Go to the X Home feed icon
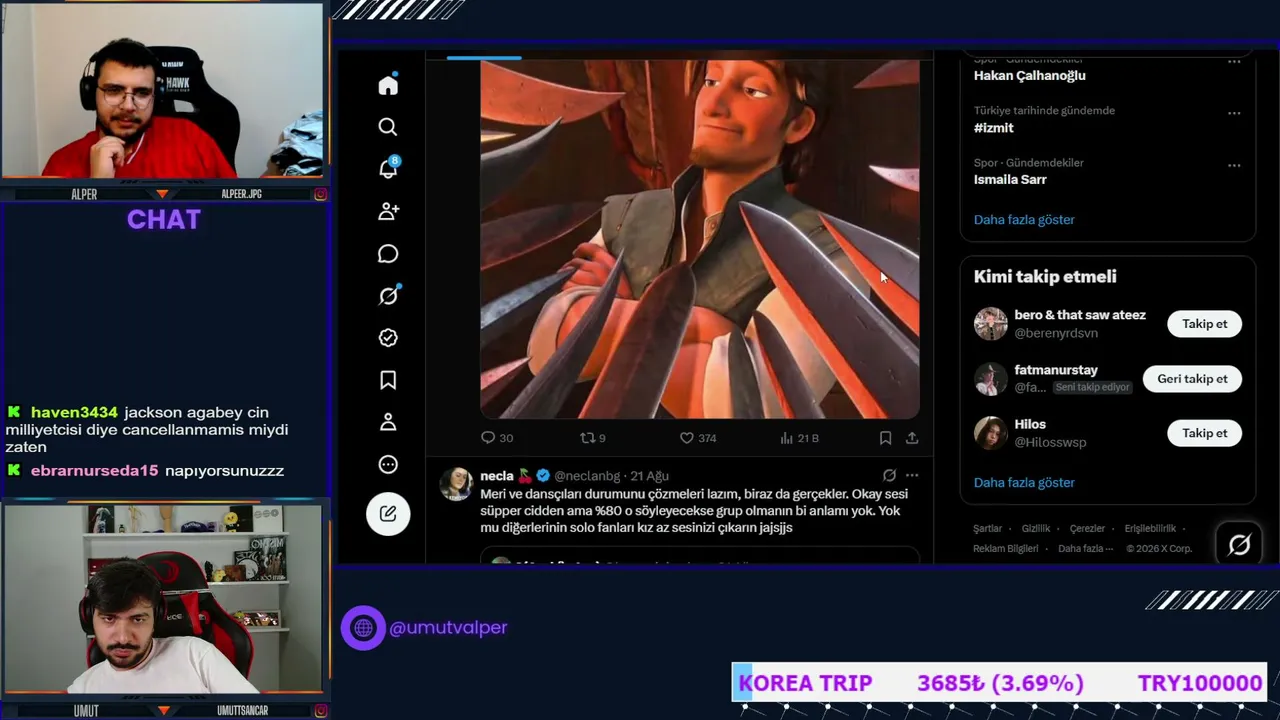The height and width of the screenshot is (720, 1280). point(388,85)
